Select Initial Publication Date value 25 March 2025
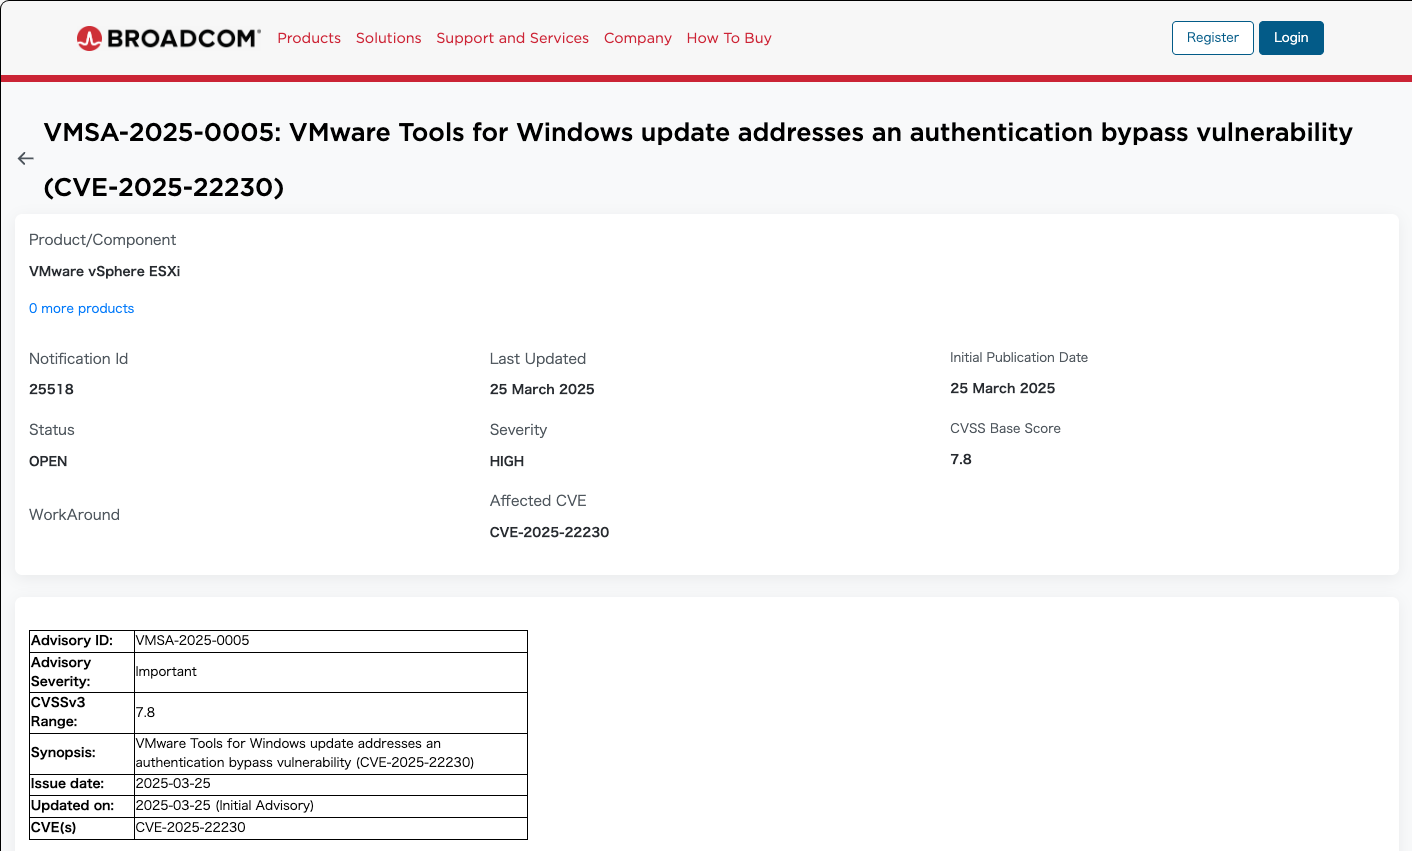1412x851 pixels. [1003, 388]
